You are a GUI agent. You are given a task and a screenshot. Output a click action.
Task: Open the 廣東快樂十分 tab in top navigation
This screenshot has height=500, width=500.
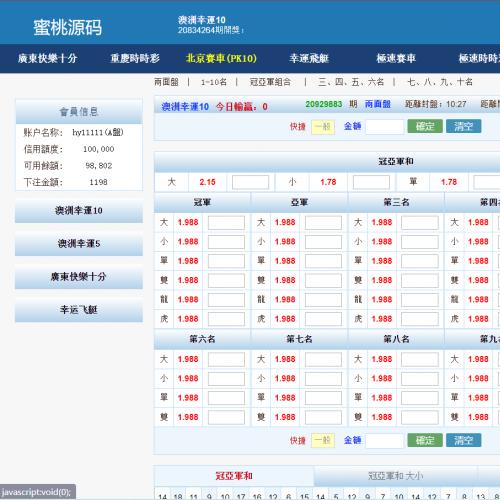pyautogui.click(x=47, y=58)
